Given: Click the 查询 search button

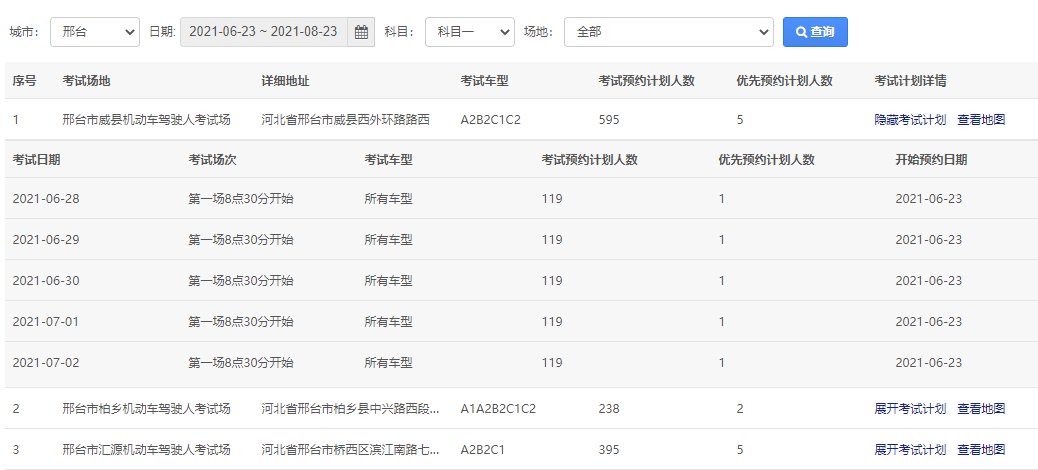Looking at the screenshot, I should coord(815,32).
